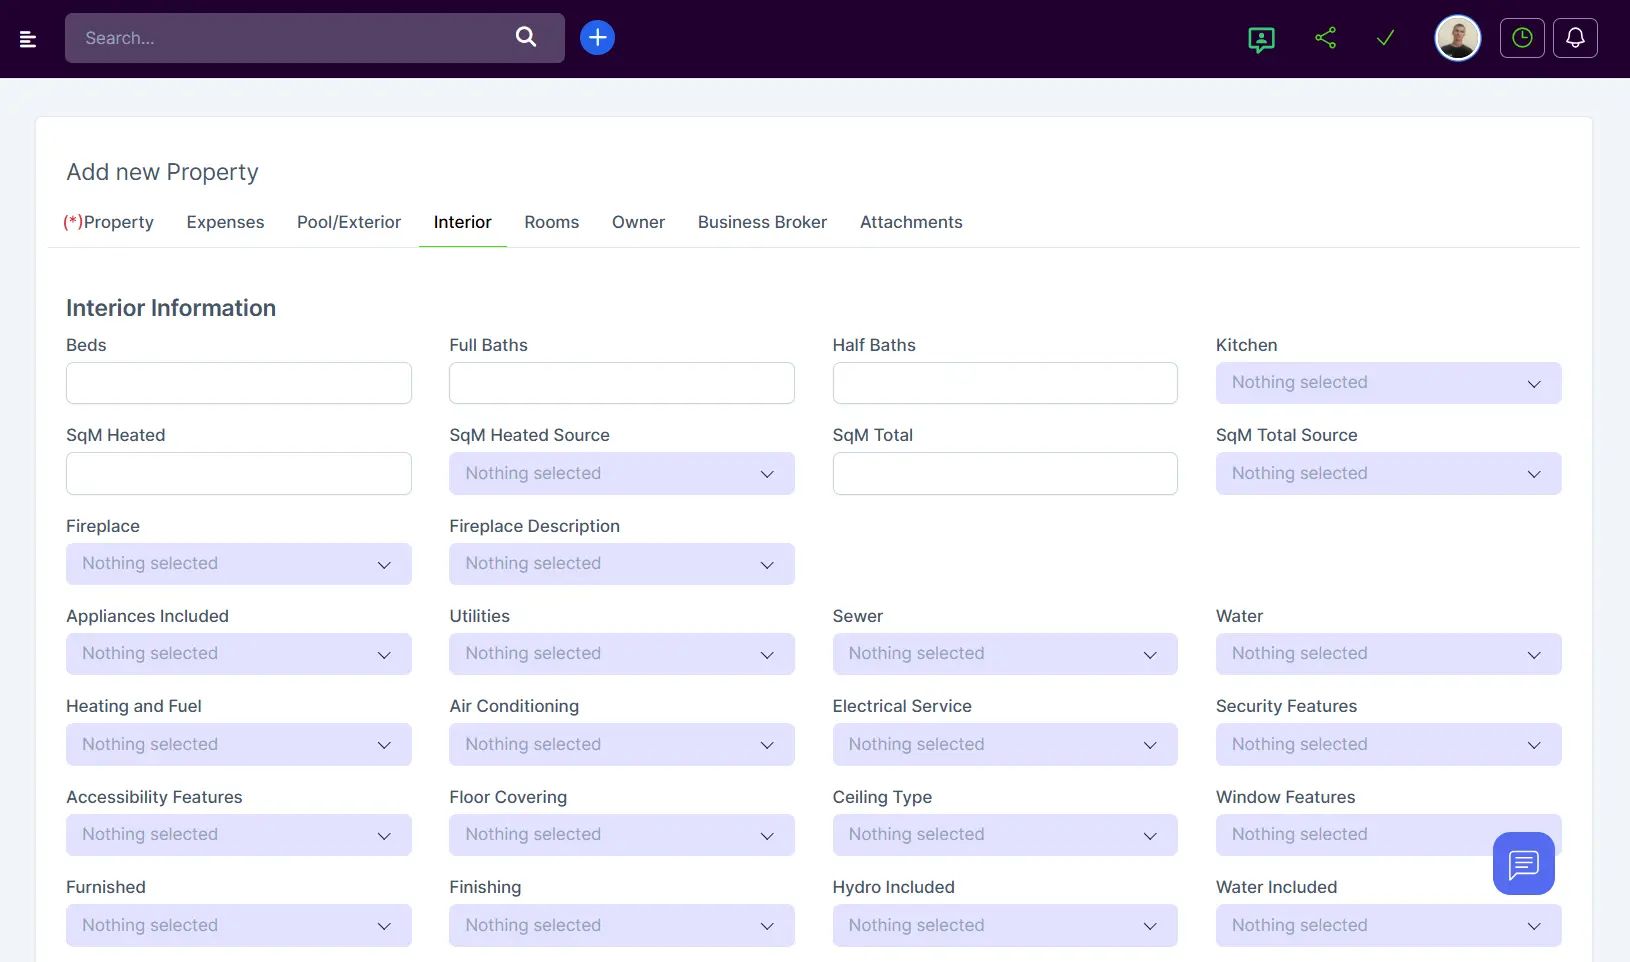Viewport: 1630px width, 962px height.
Task: Expand the Air Conditioning dropdown
Action: point(621,745)
